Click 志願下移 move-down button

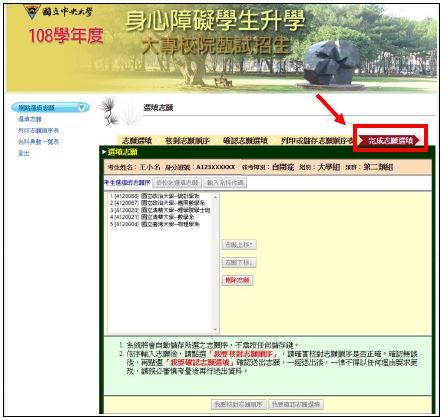(x=239, y=263)
